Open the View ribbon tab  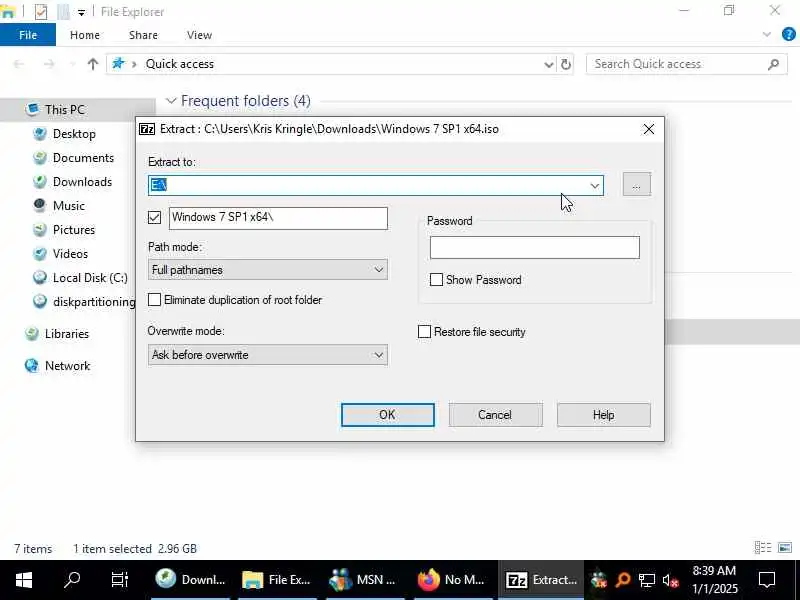pyautogui.click(x=199, y=35)
